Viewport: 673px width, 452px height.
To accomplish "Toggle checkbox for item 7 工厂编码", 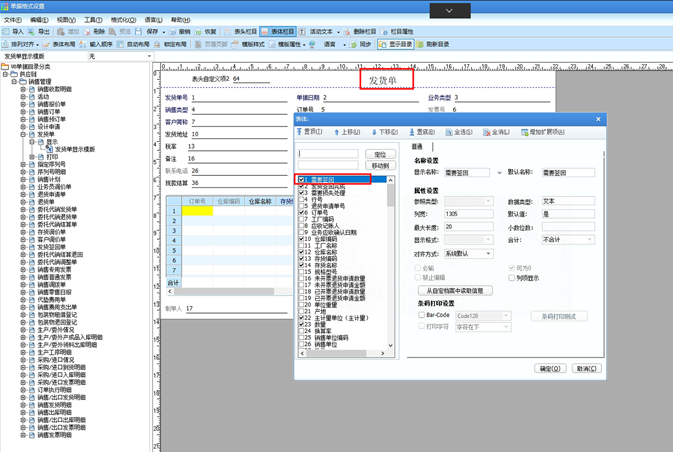I will pos(301,219).
